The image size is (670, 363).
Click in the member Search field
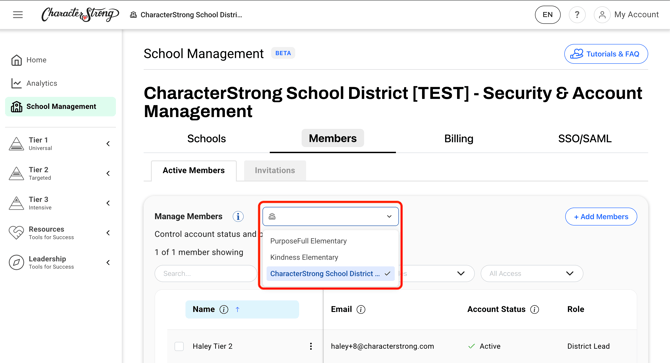206,274
